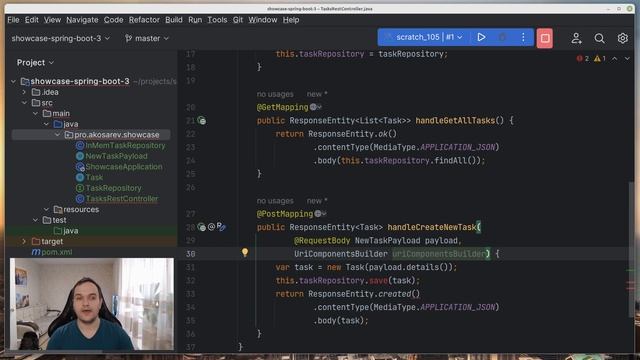The width and height of the screenshot is (640, 360).
Task: Click gutter bean icon on line 21
Action: click(x=202, y=120)
